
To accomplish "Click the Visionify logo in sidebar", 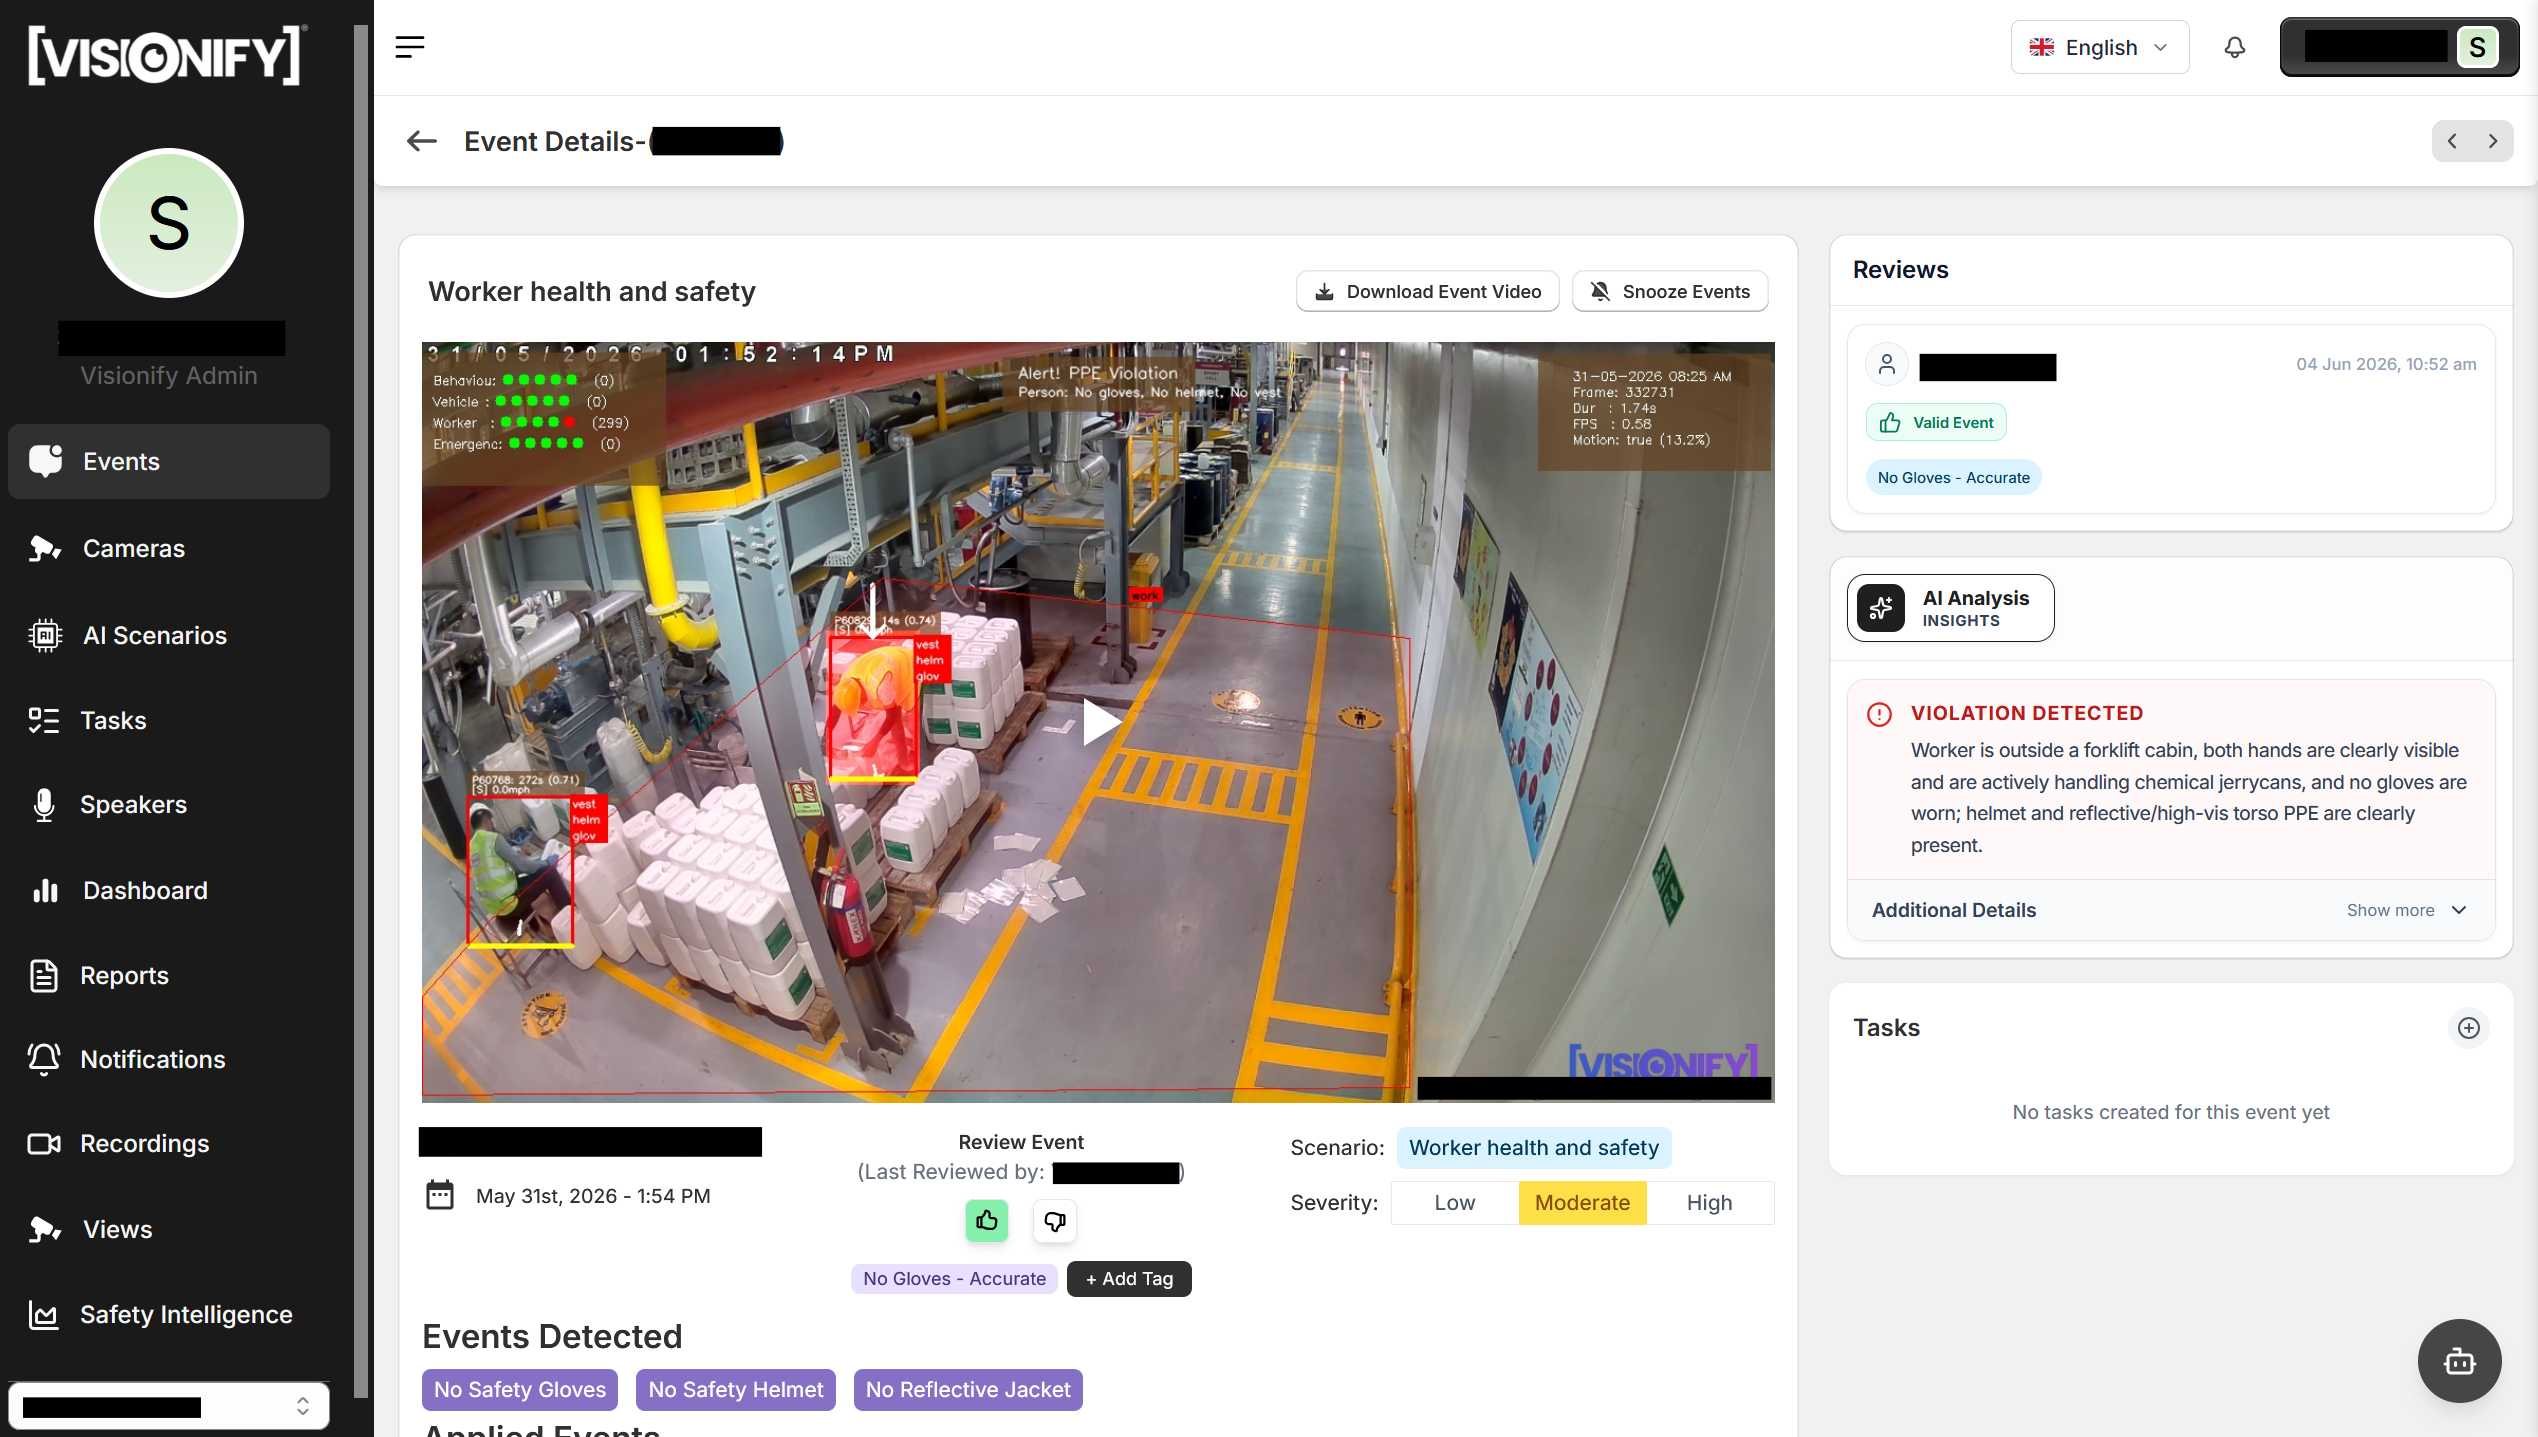I will coord(166,55).
